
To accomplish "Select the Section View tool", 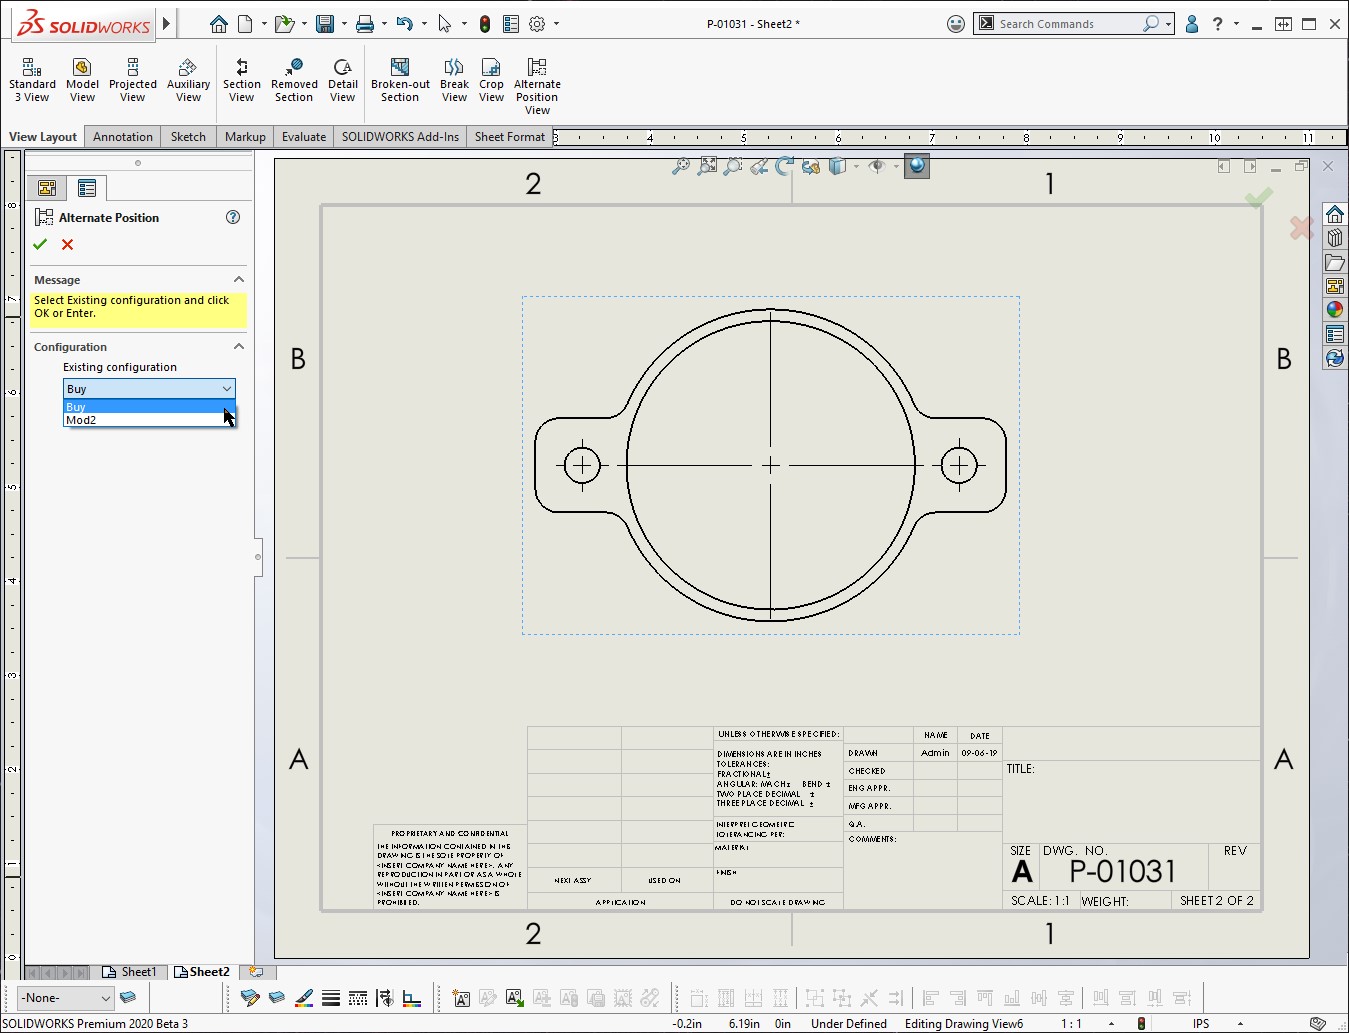I will [x=241, y=80].
